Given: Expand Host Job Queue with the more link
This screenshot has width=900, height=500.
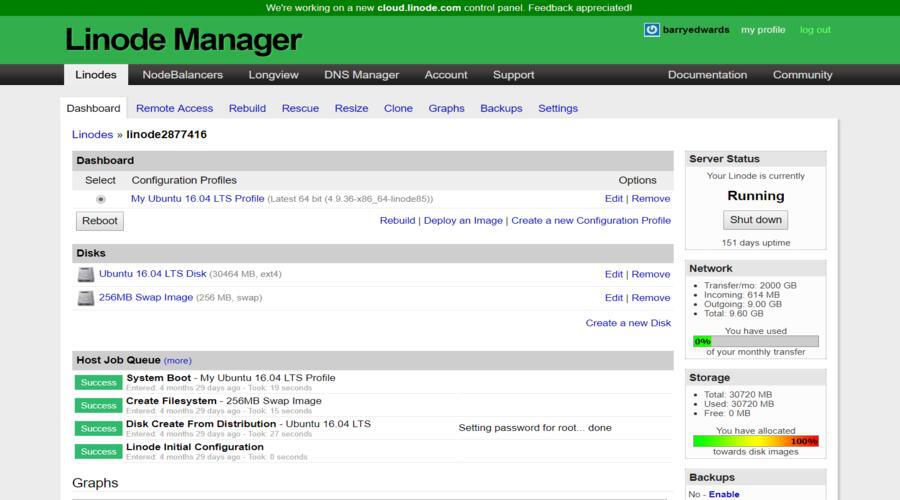Looking at the screenshot, I should (178, 361).
